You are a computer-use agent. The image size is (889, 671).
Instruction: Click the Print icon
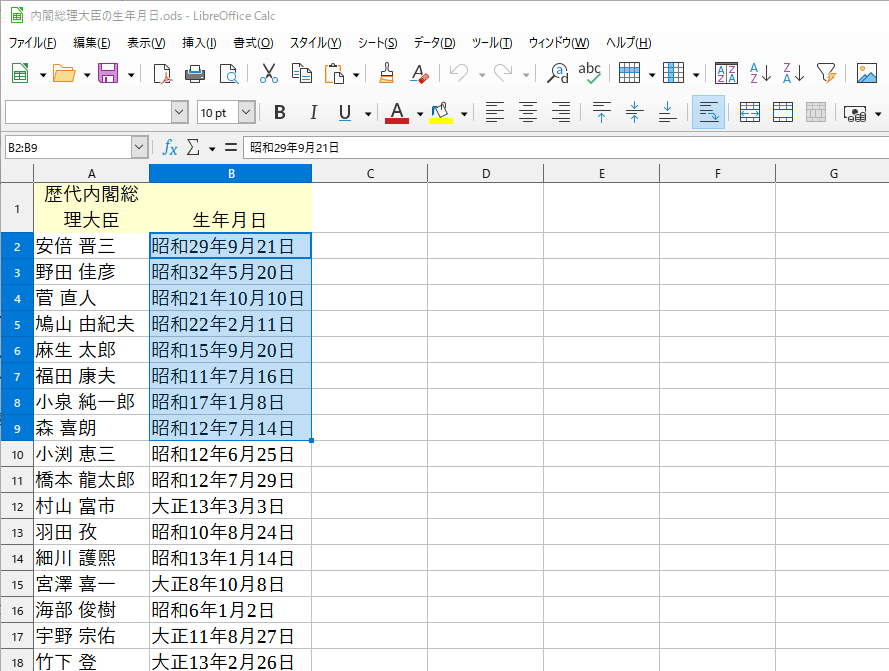pos(195,73)
